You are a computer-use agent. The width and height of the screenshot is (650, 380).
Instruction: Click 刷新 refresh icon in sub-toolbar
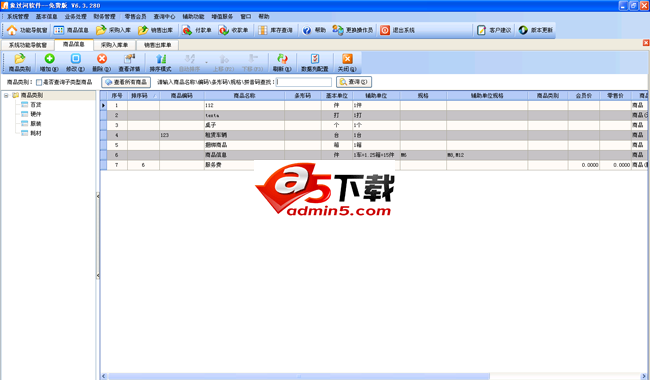(282, 59)
